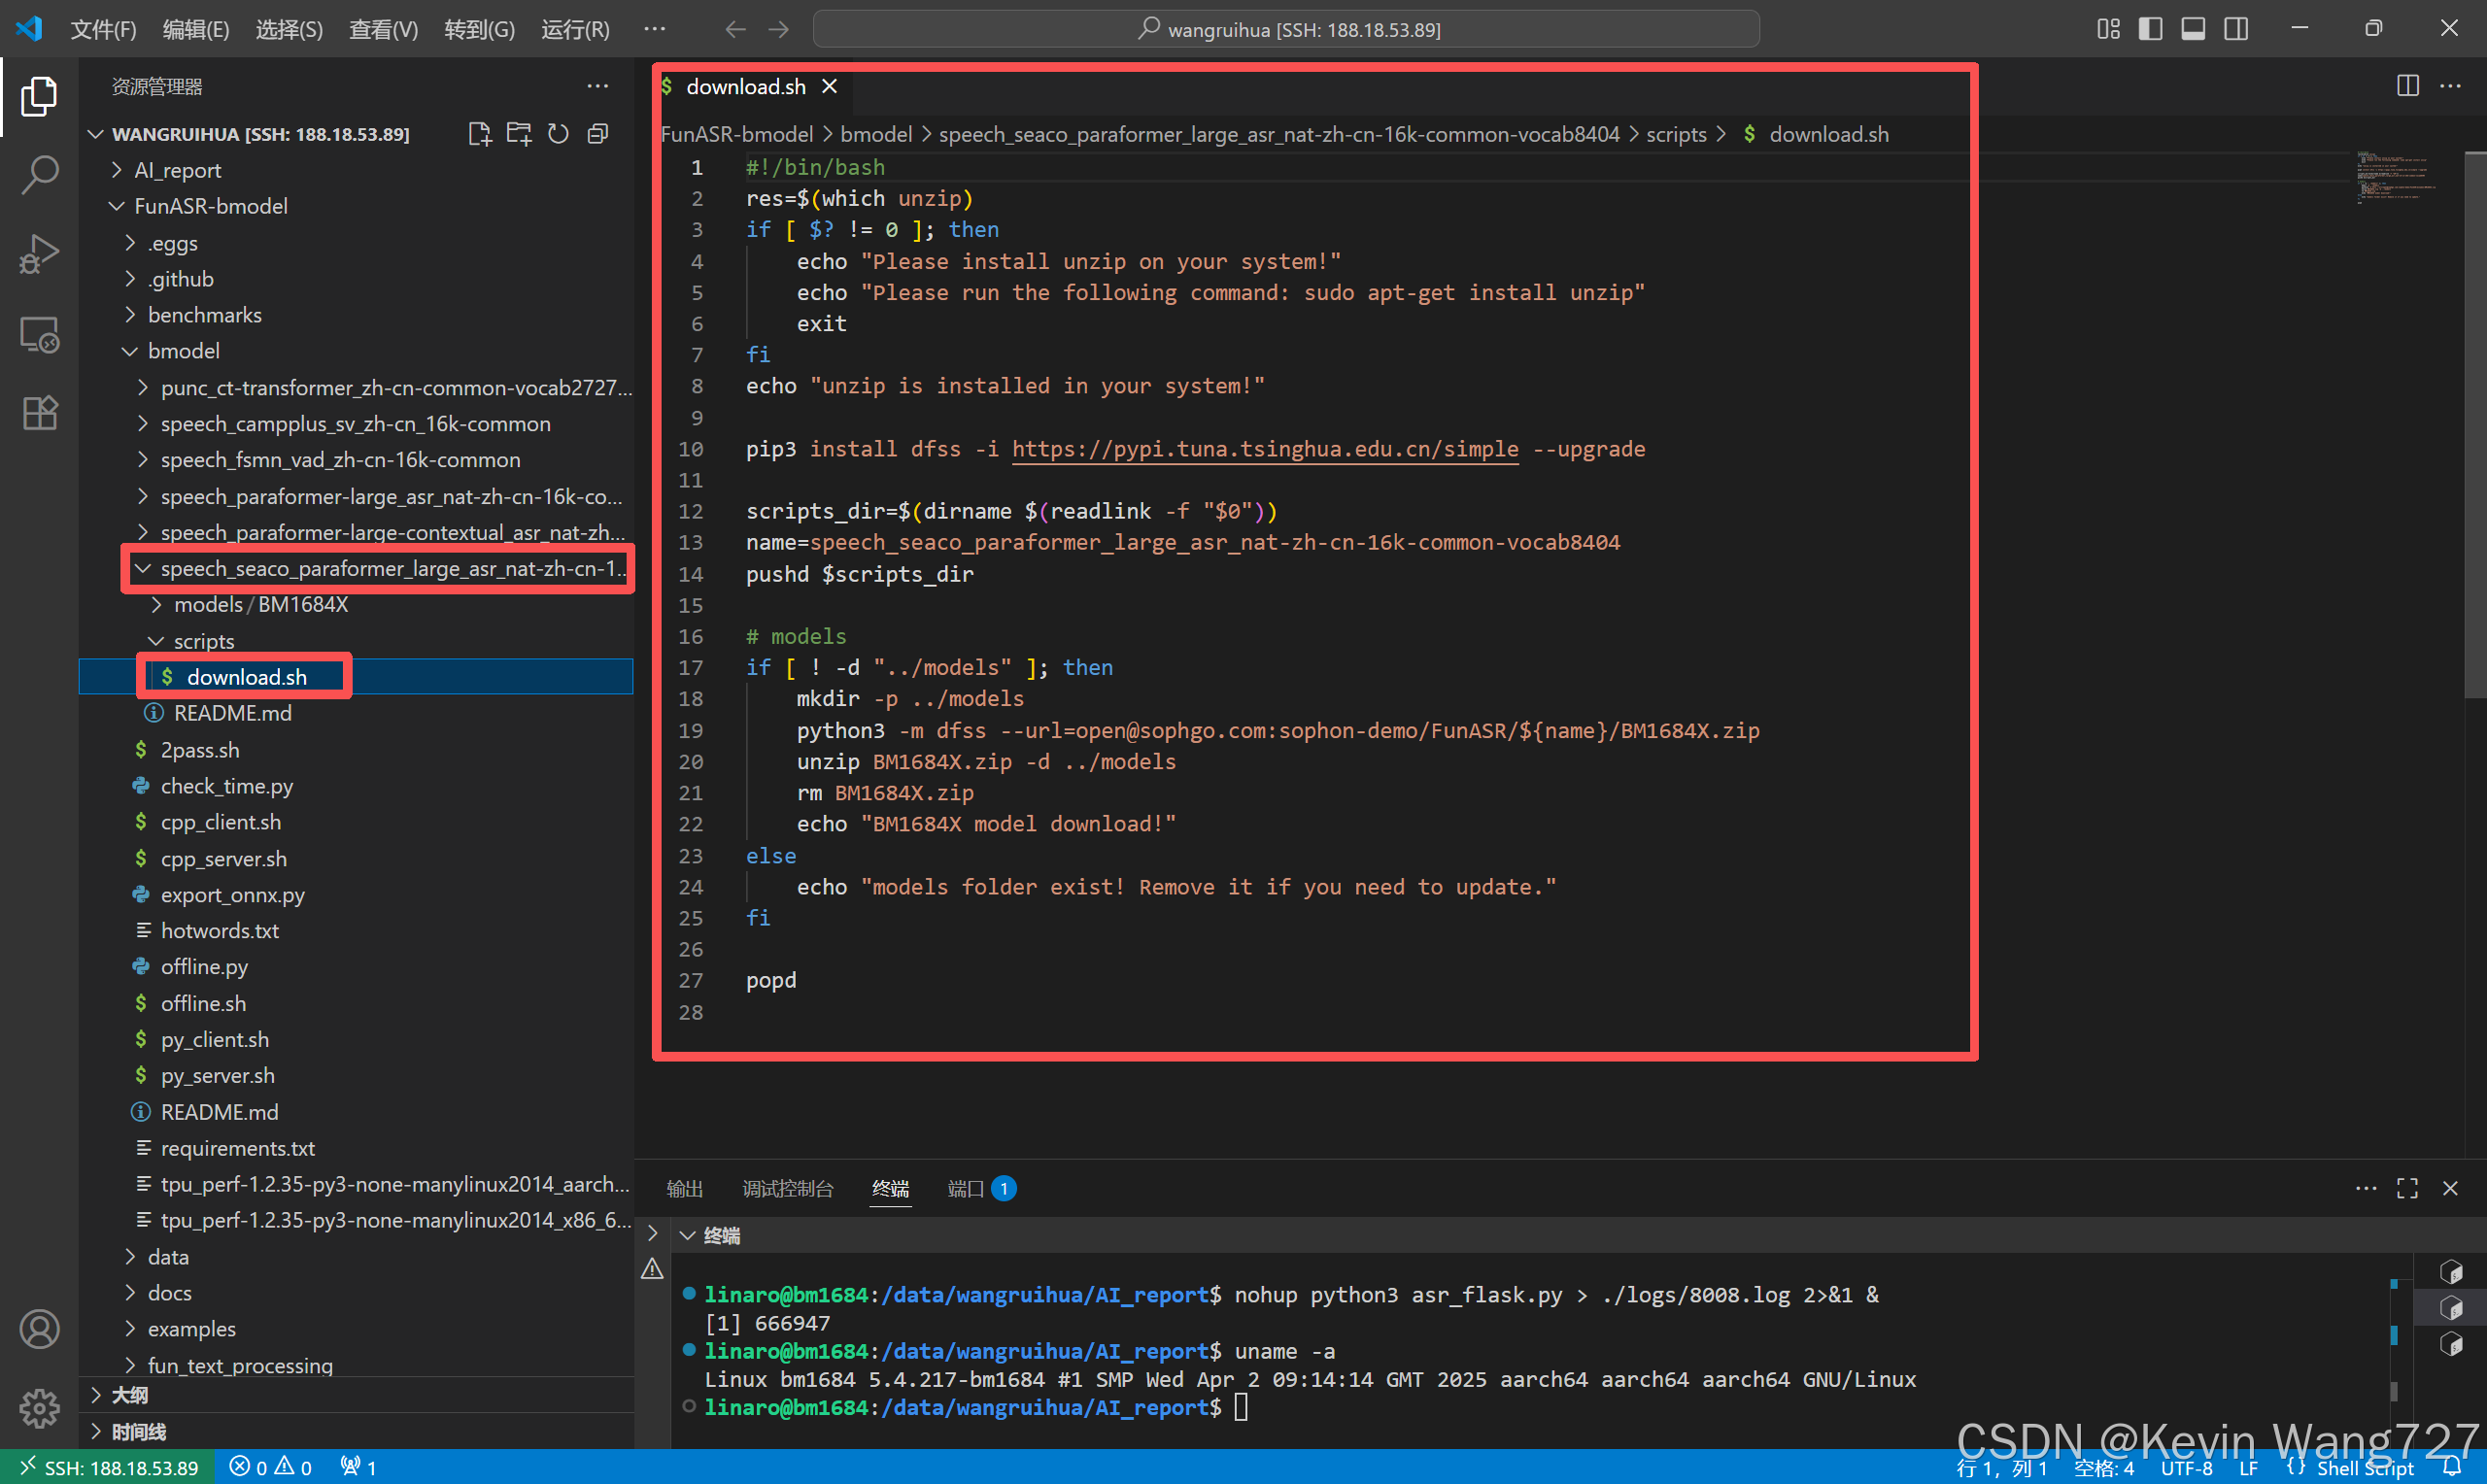Open Remote Explorer view
Viewport: 2487px width, 1484px height.
click(x=39, y=334)
